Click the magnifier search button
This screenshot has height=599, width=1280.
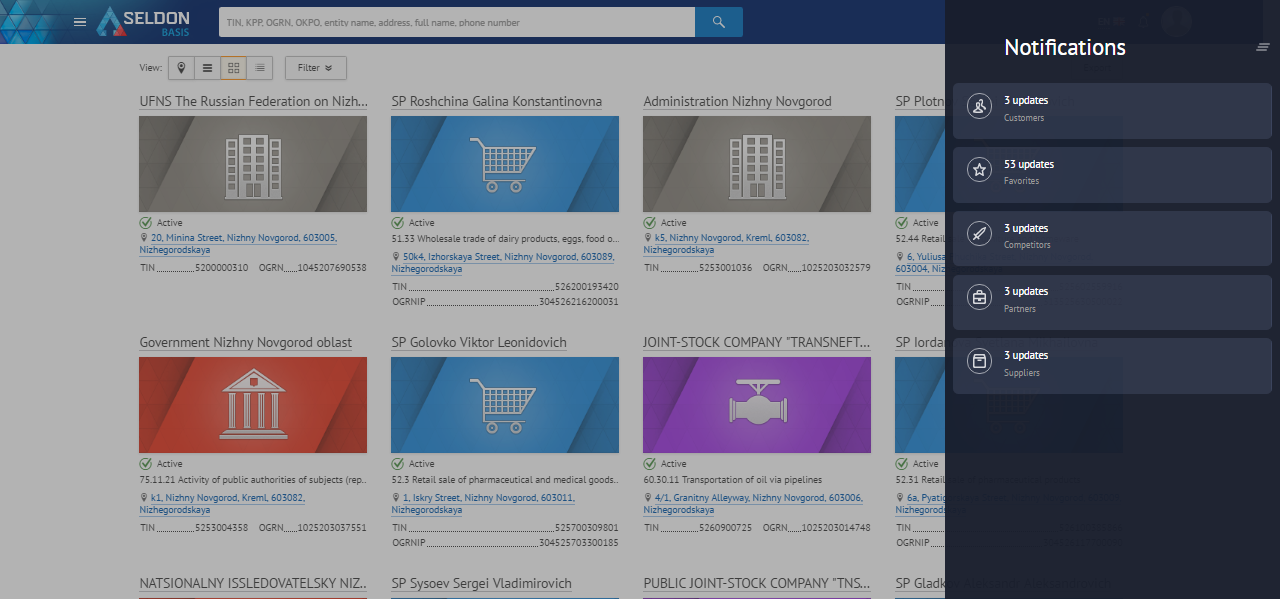pyautogui.click(x=719, y=22)
